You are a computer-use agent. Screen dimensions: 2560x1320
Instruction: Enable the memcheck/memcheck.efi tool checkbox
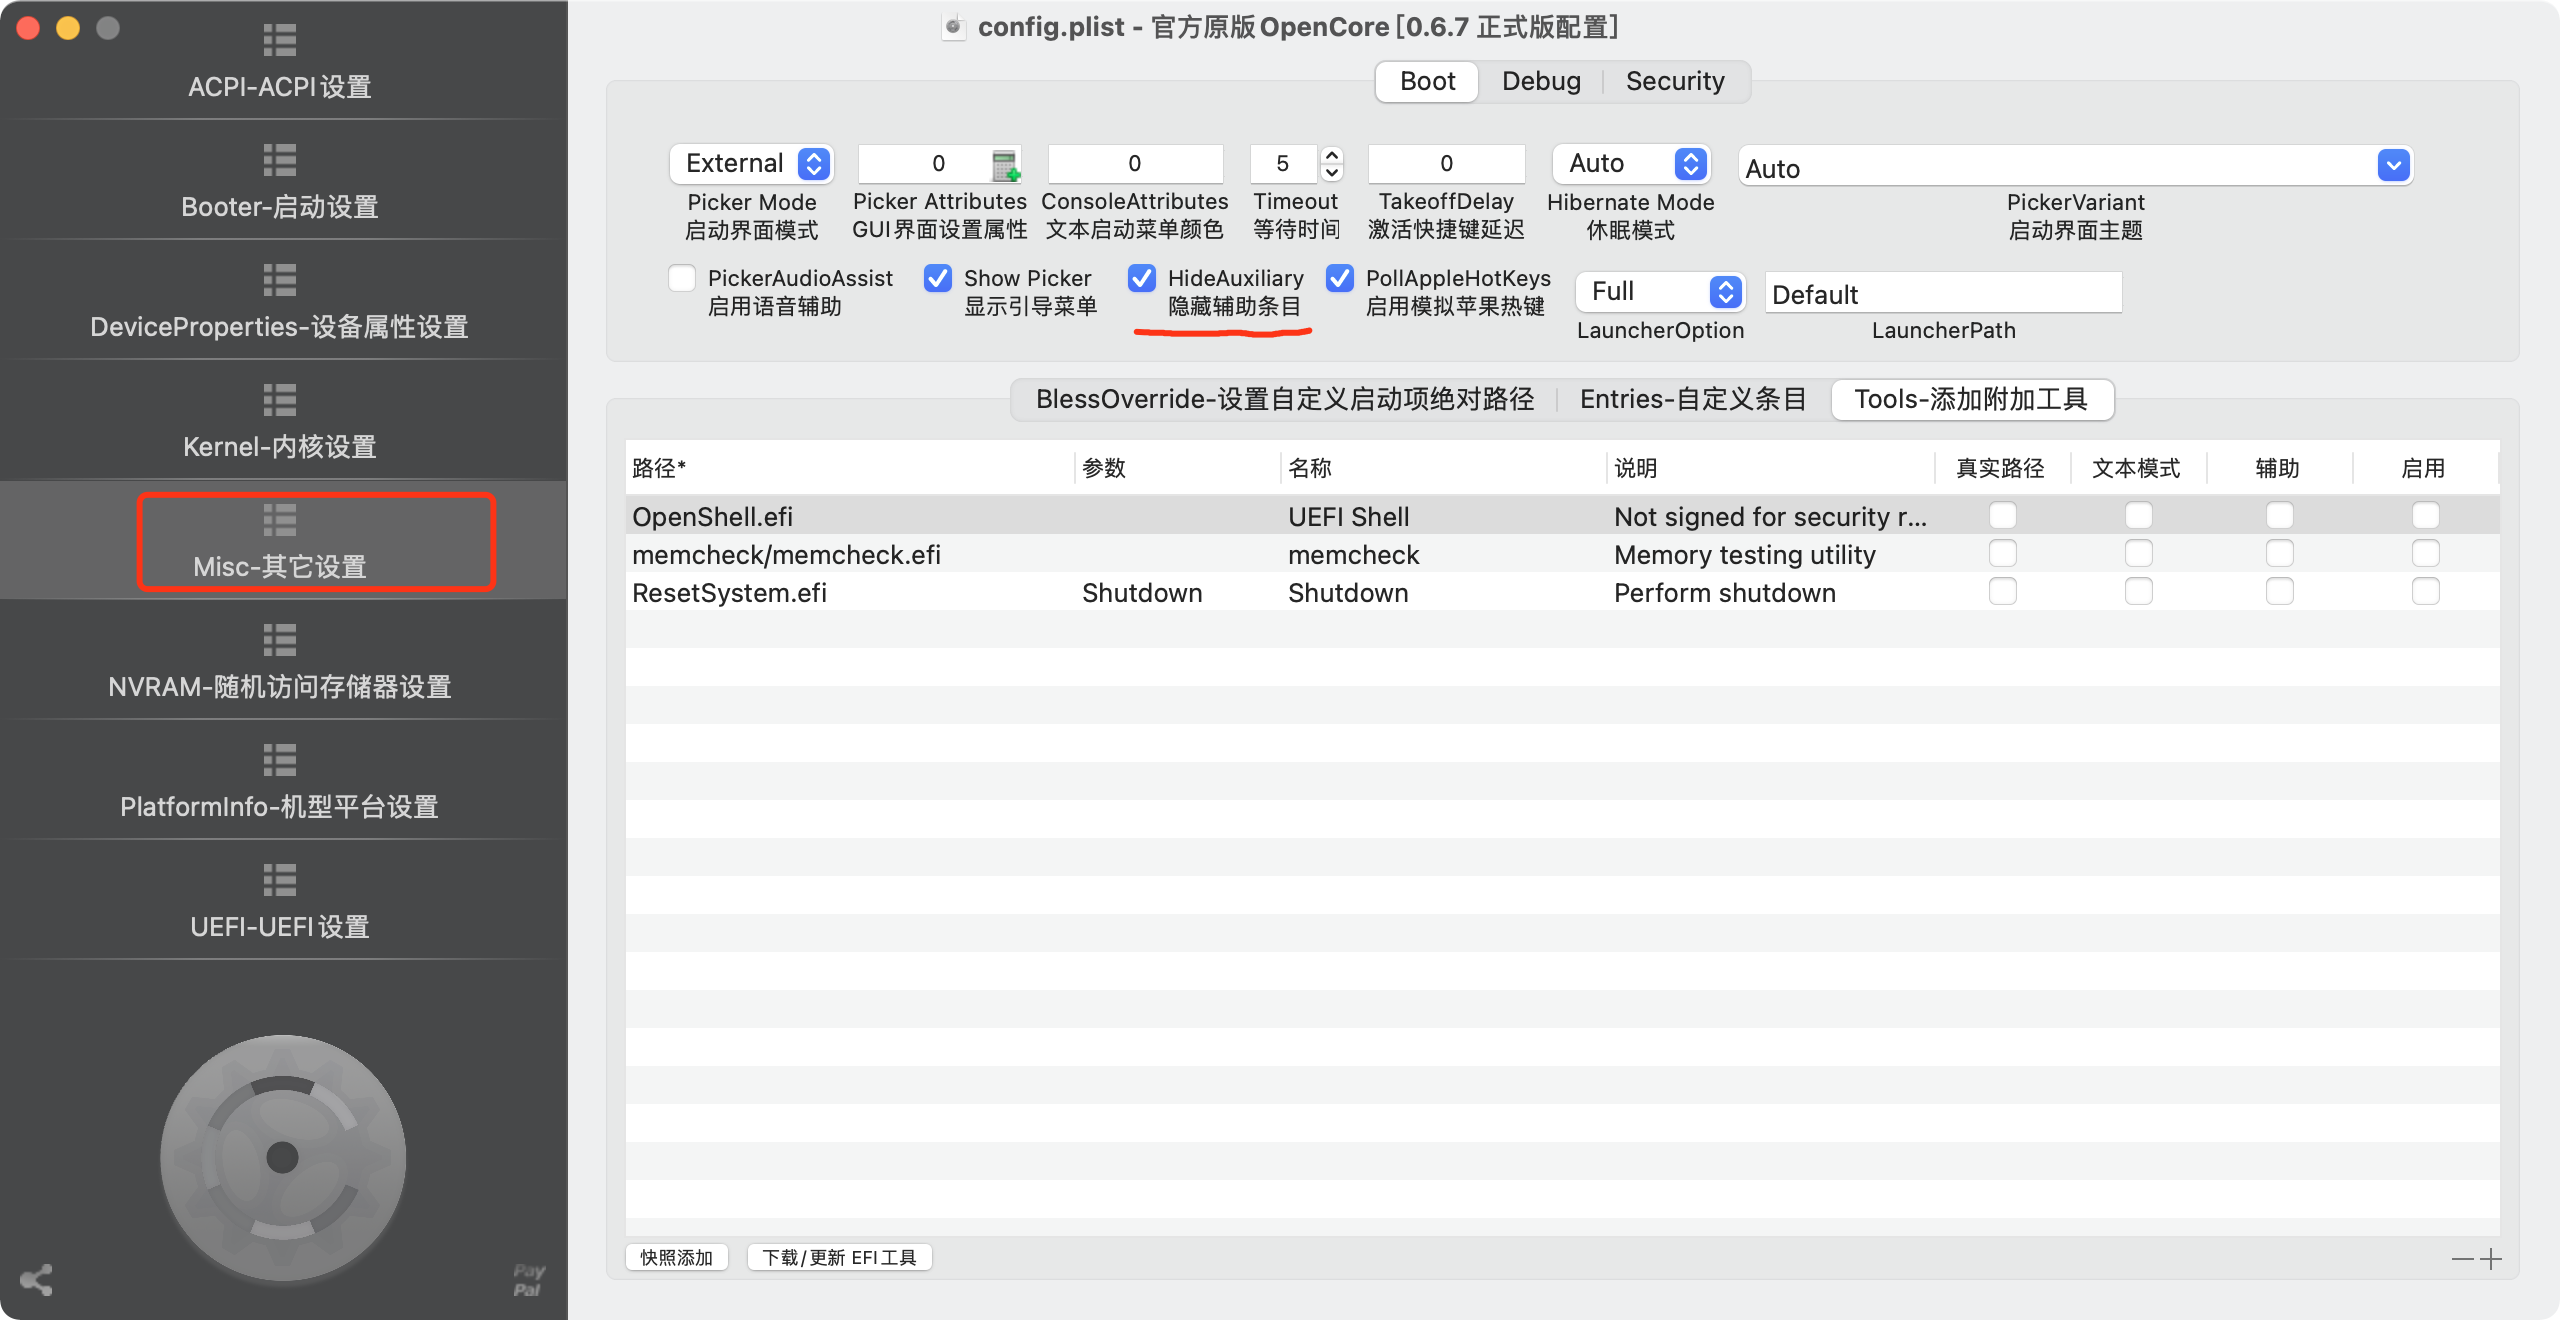click(x=2425, y=553)
